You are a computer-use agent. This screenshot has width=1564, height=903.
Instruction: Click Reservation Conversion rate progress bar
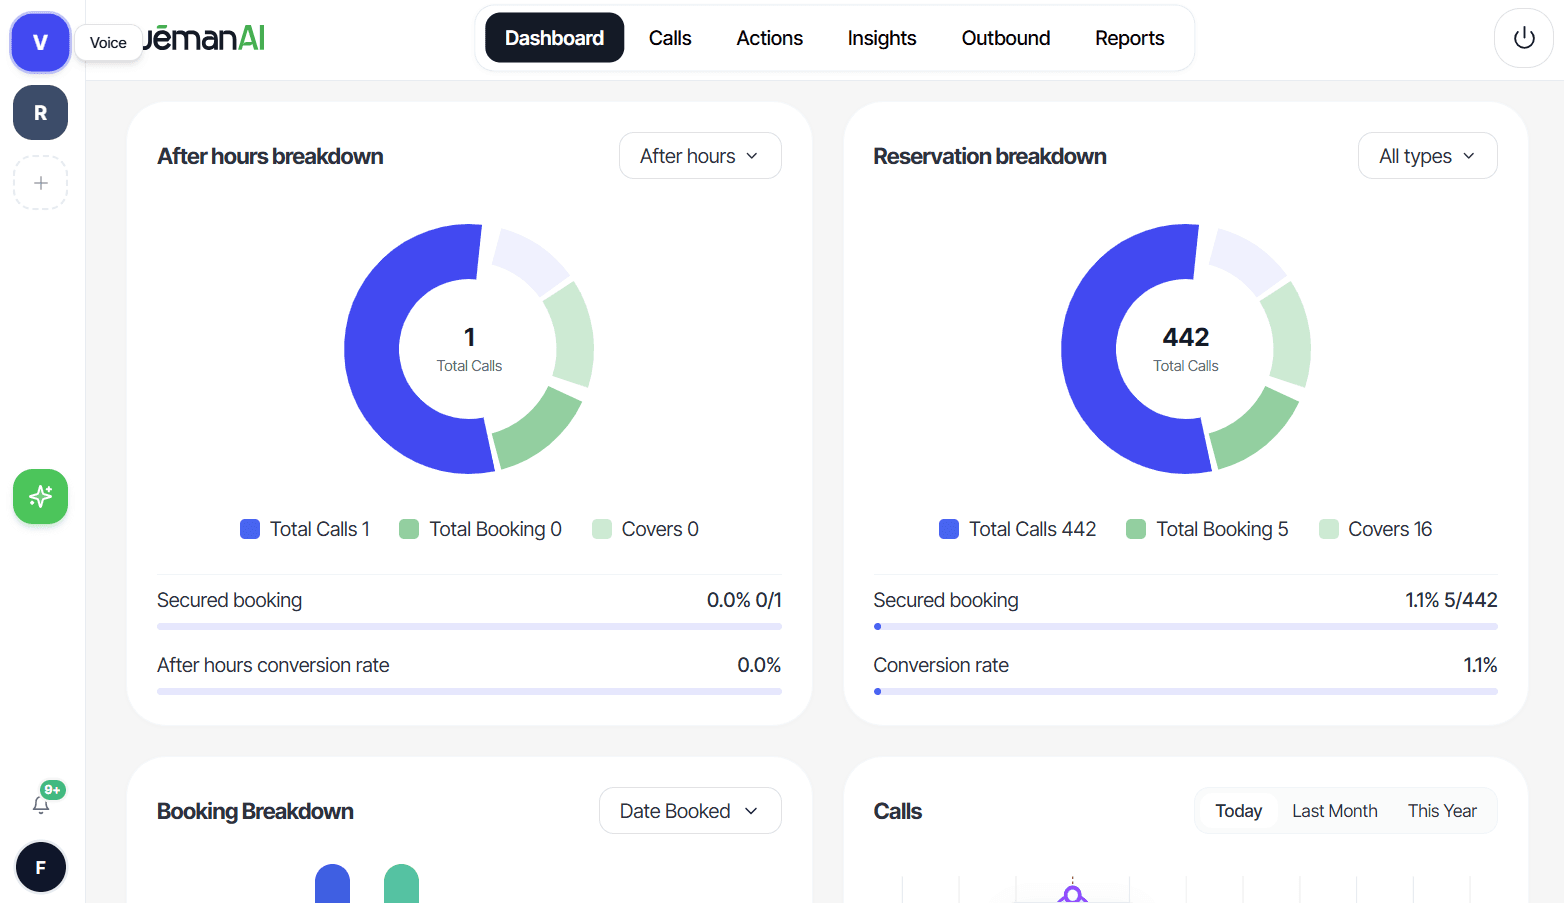click(x=1185, y=692)
